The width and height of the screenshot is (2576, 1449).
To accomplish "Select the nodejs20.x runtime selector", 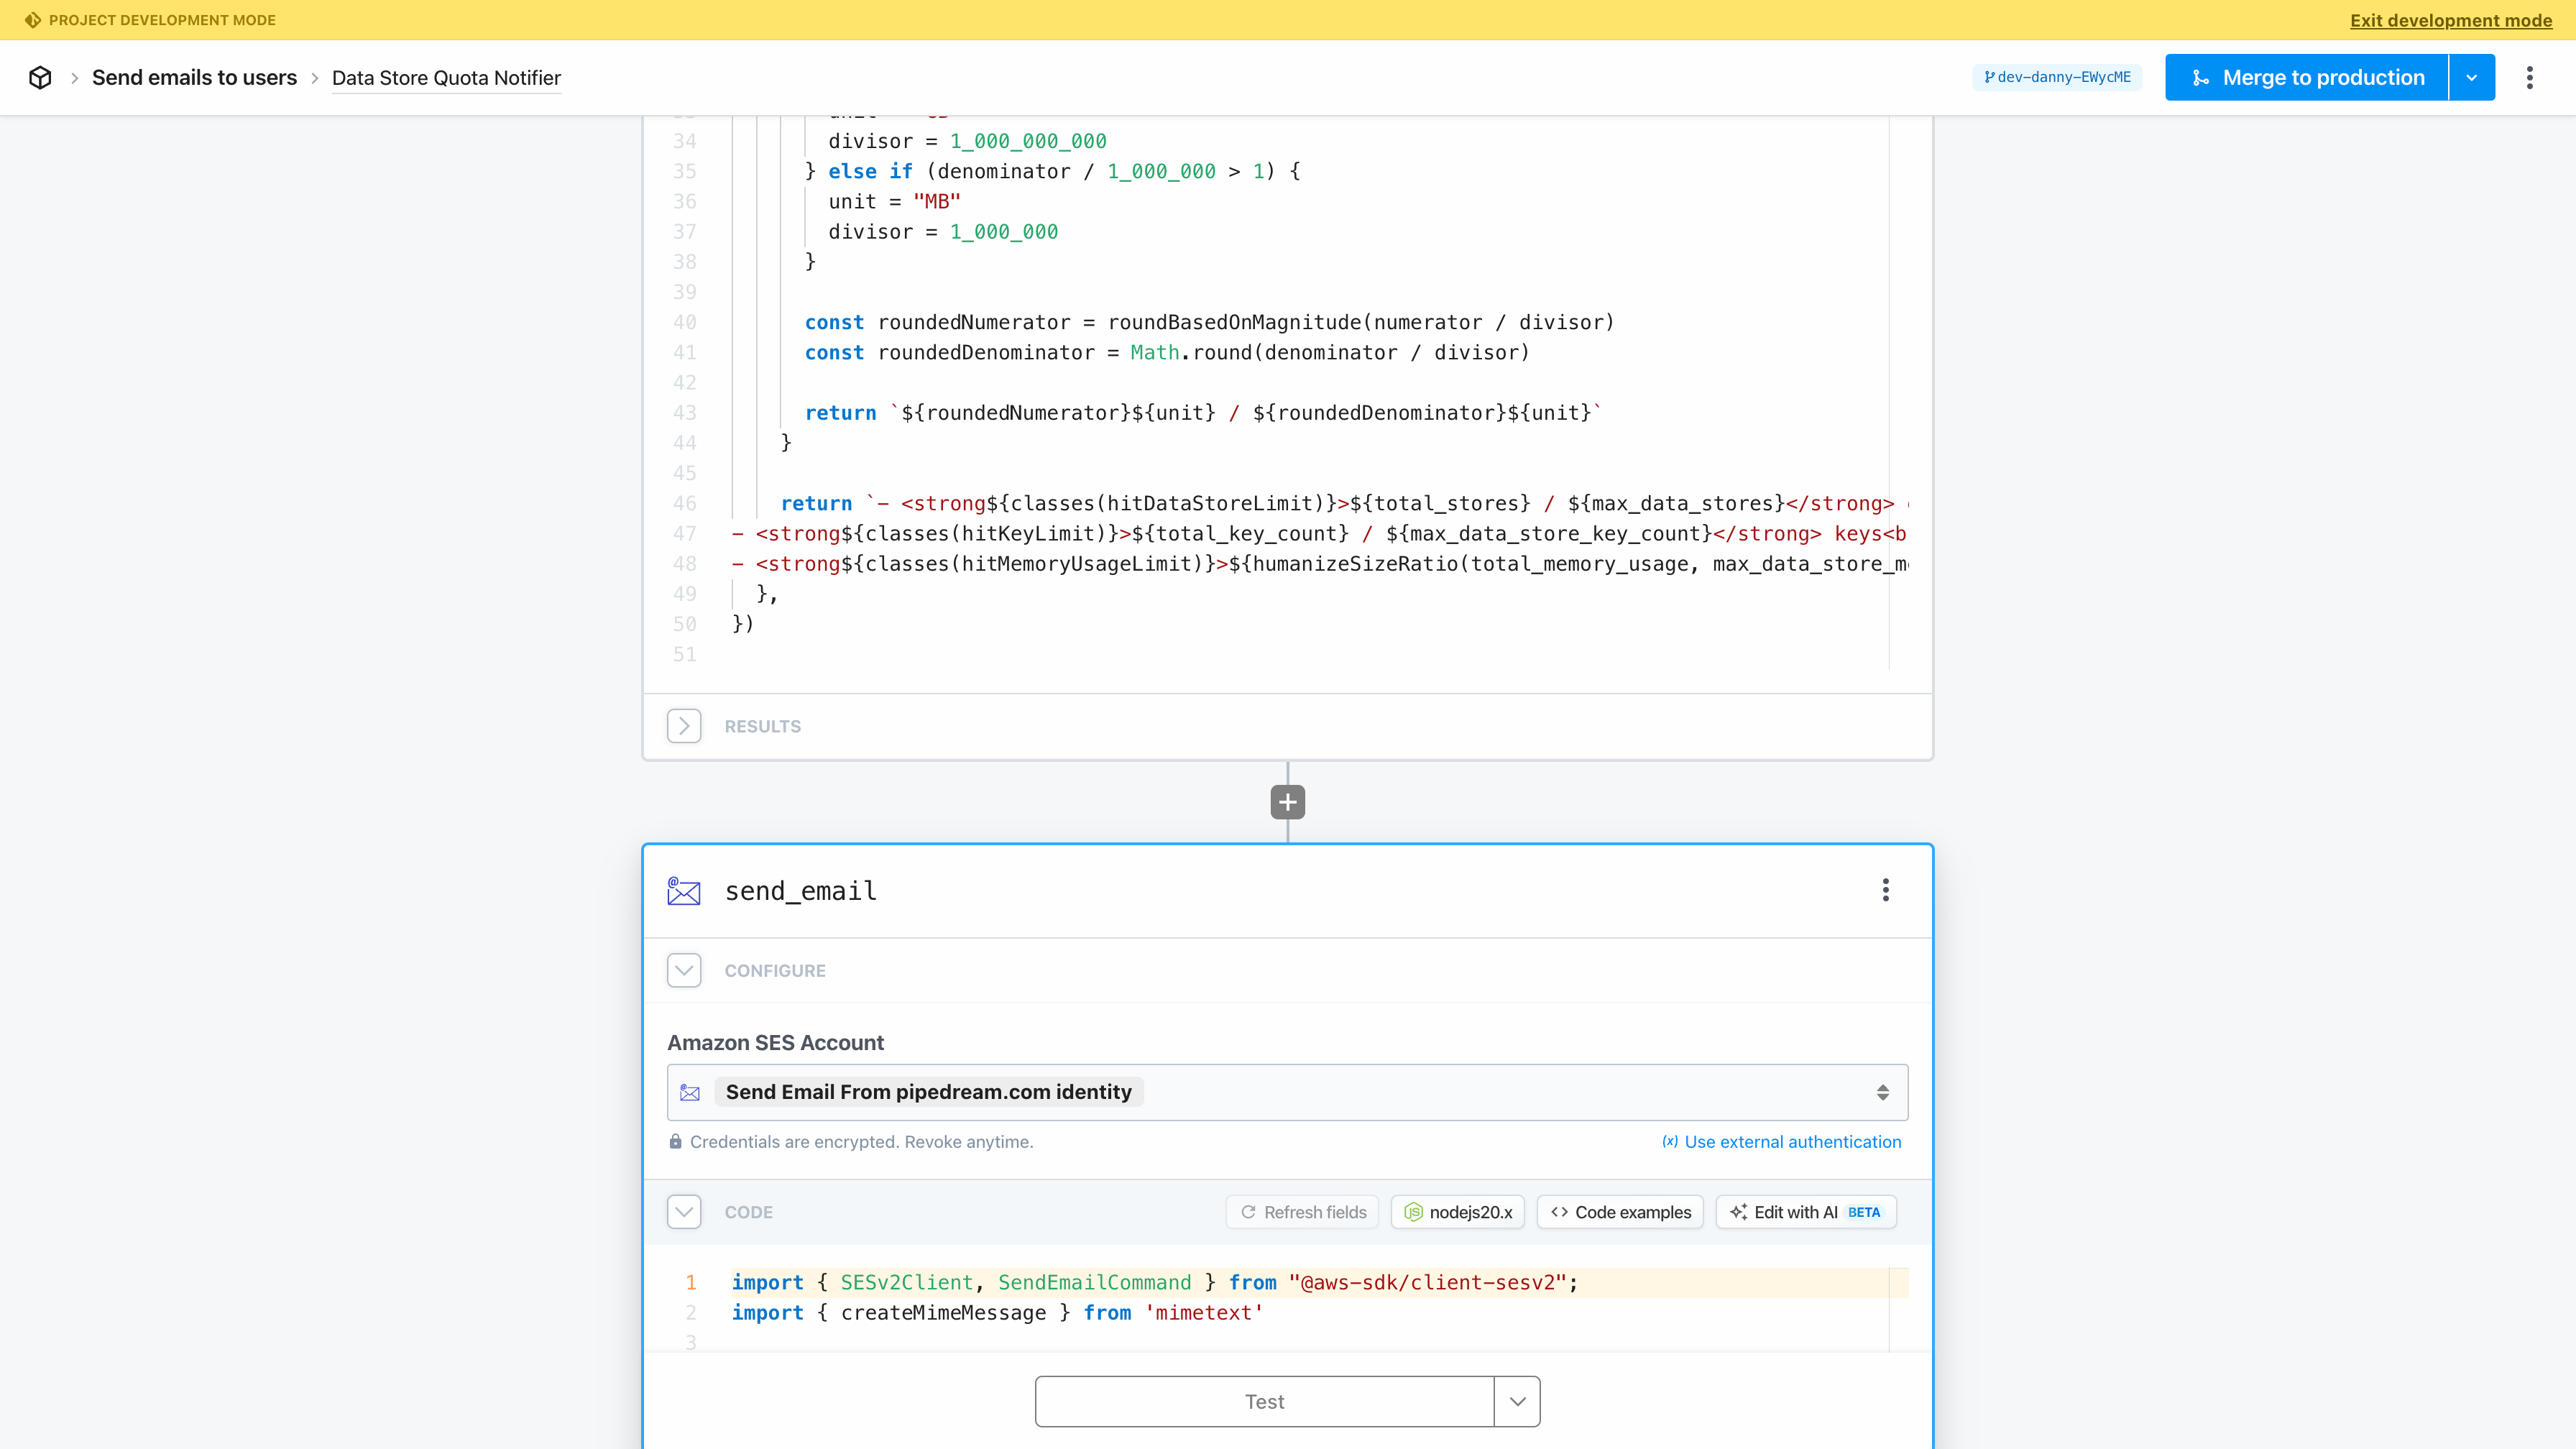I will 1458,1212.
